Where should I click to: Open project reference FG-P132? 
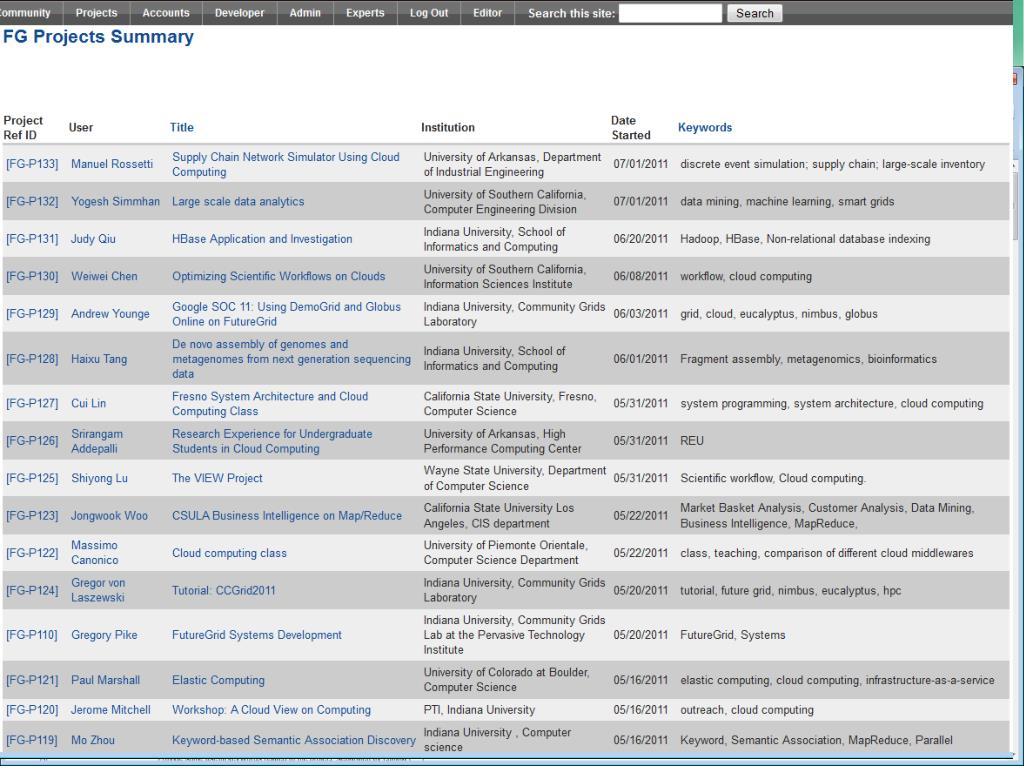[x=32, y=201]
